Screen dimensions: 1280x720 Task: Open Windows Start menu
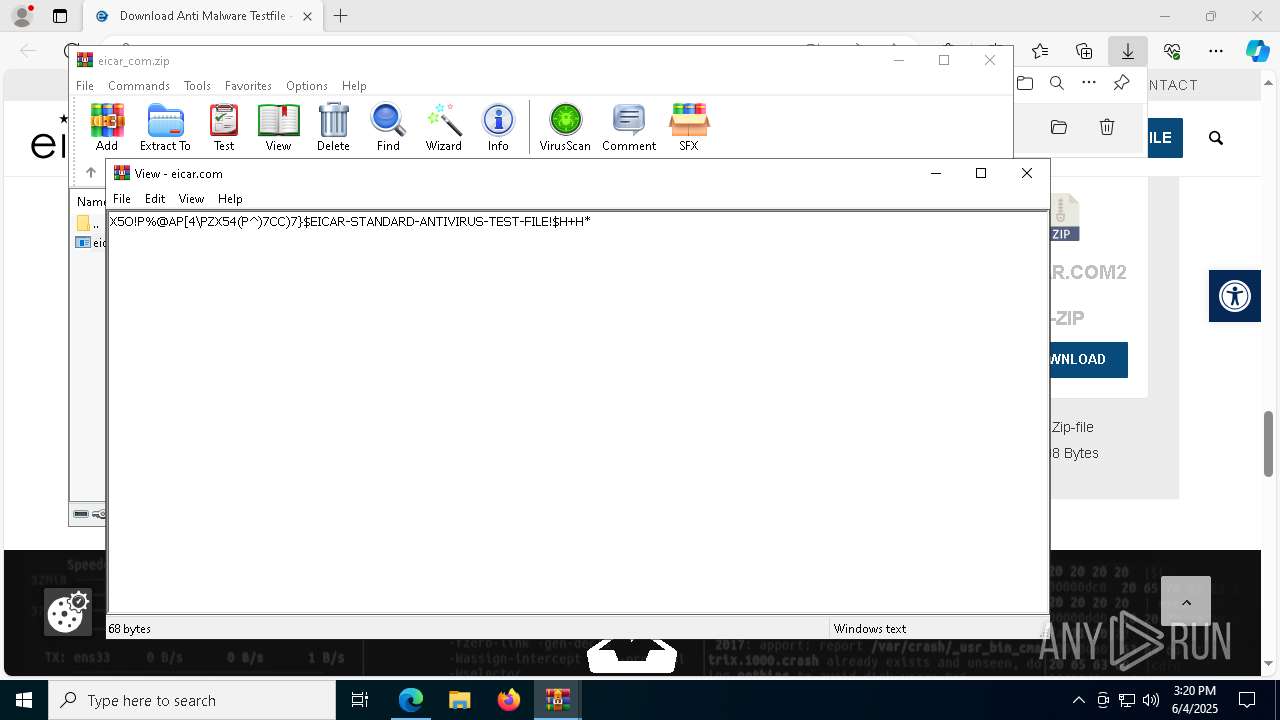point(24,700)
